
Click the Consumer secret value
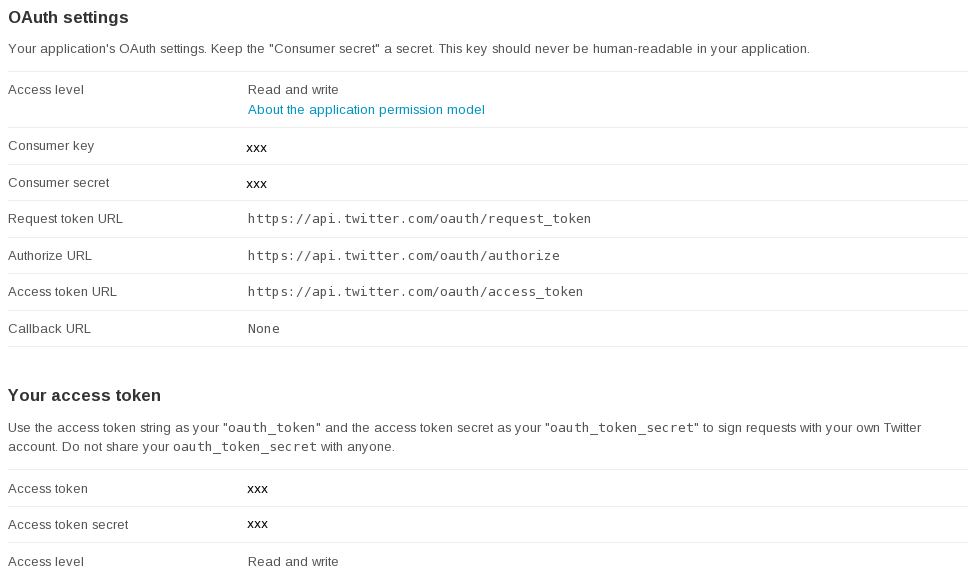(x=257, y=184)
